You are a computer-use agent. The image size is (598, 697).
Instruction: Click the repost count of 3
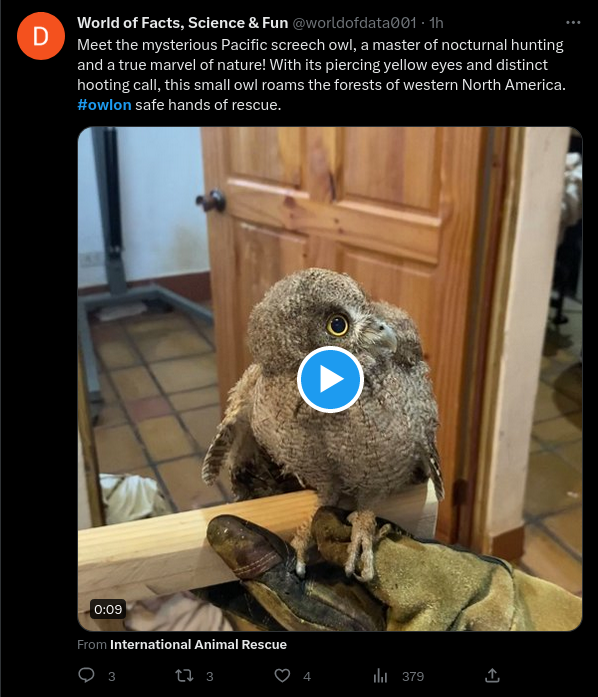209,677
